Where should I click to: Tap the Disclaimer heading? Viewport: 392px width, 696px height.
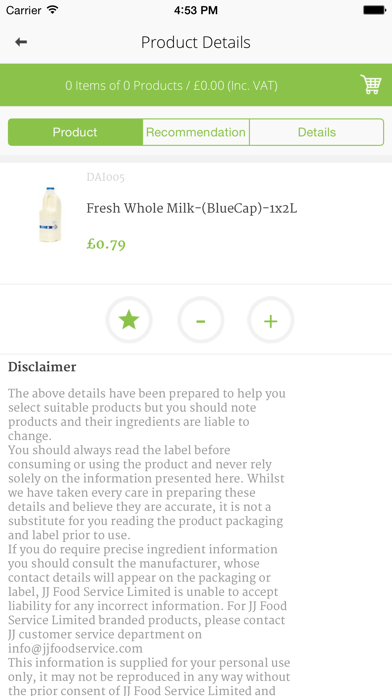(x=42, y=367)
